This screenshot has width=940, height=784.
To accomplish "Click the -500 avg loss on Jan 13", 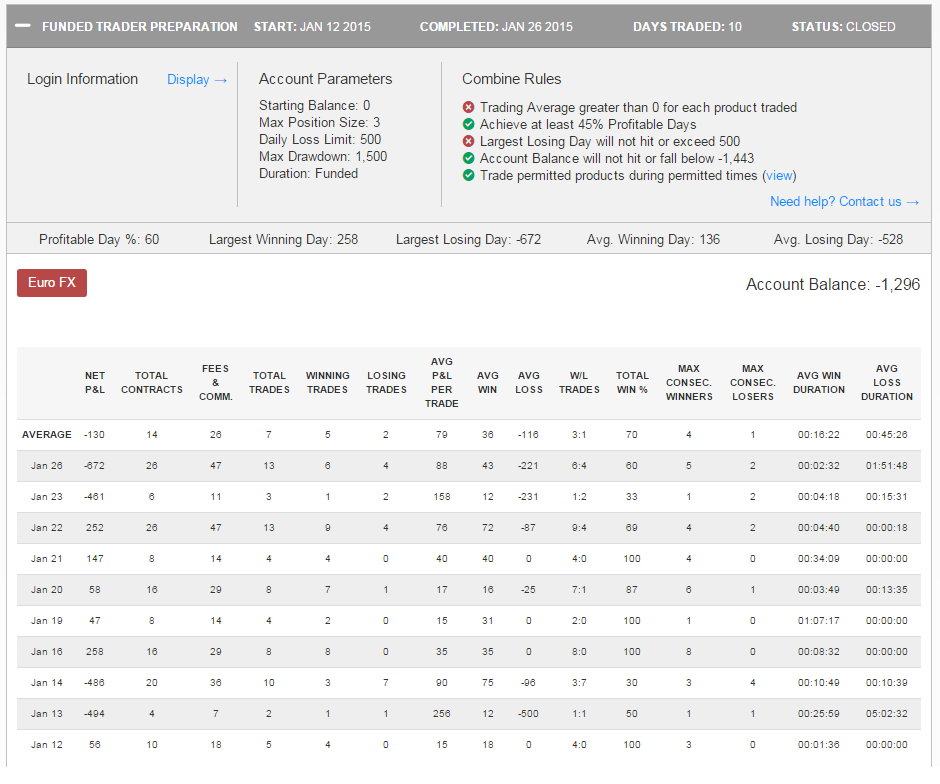I will click(x=528, y=714).
